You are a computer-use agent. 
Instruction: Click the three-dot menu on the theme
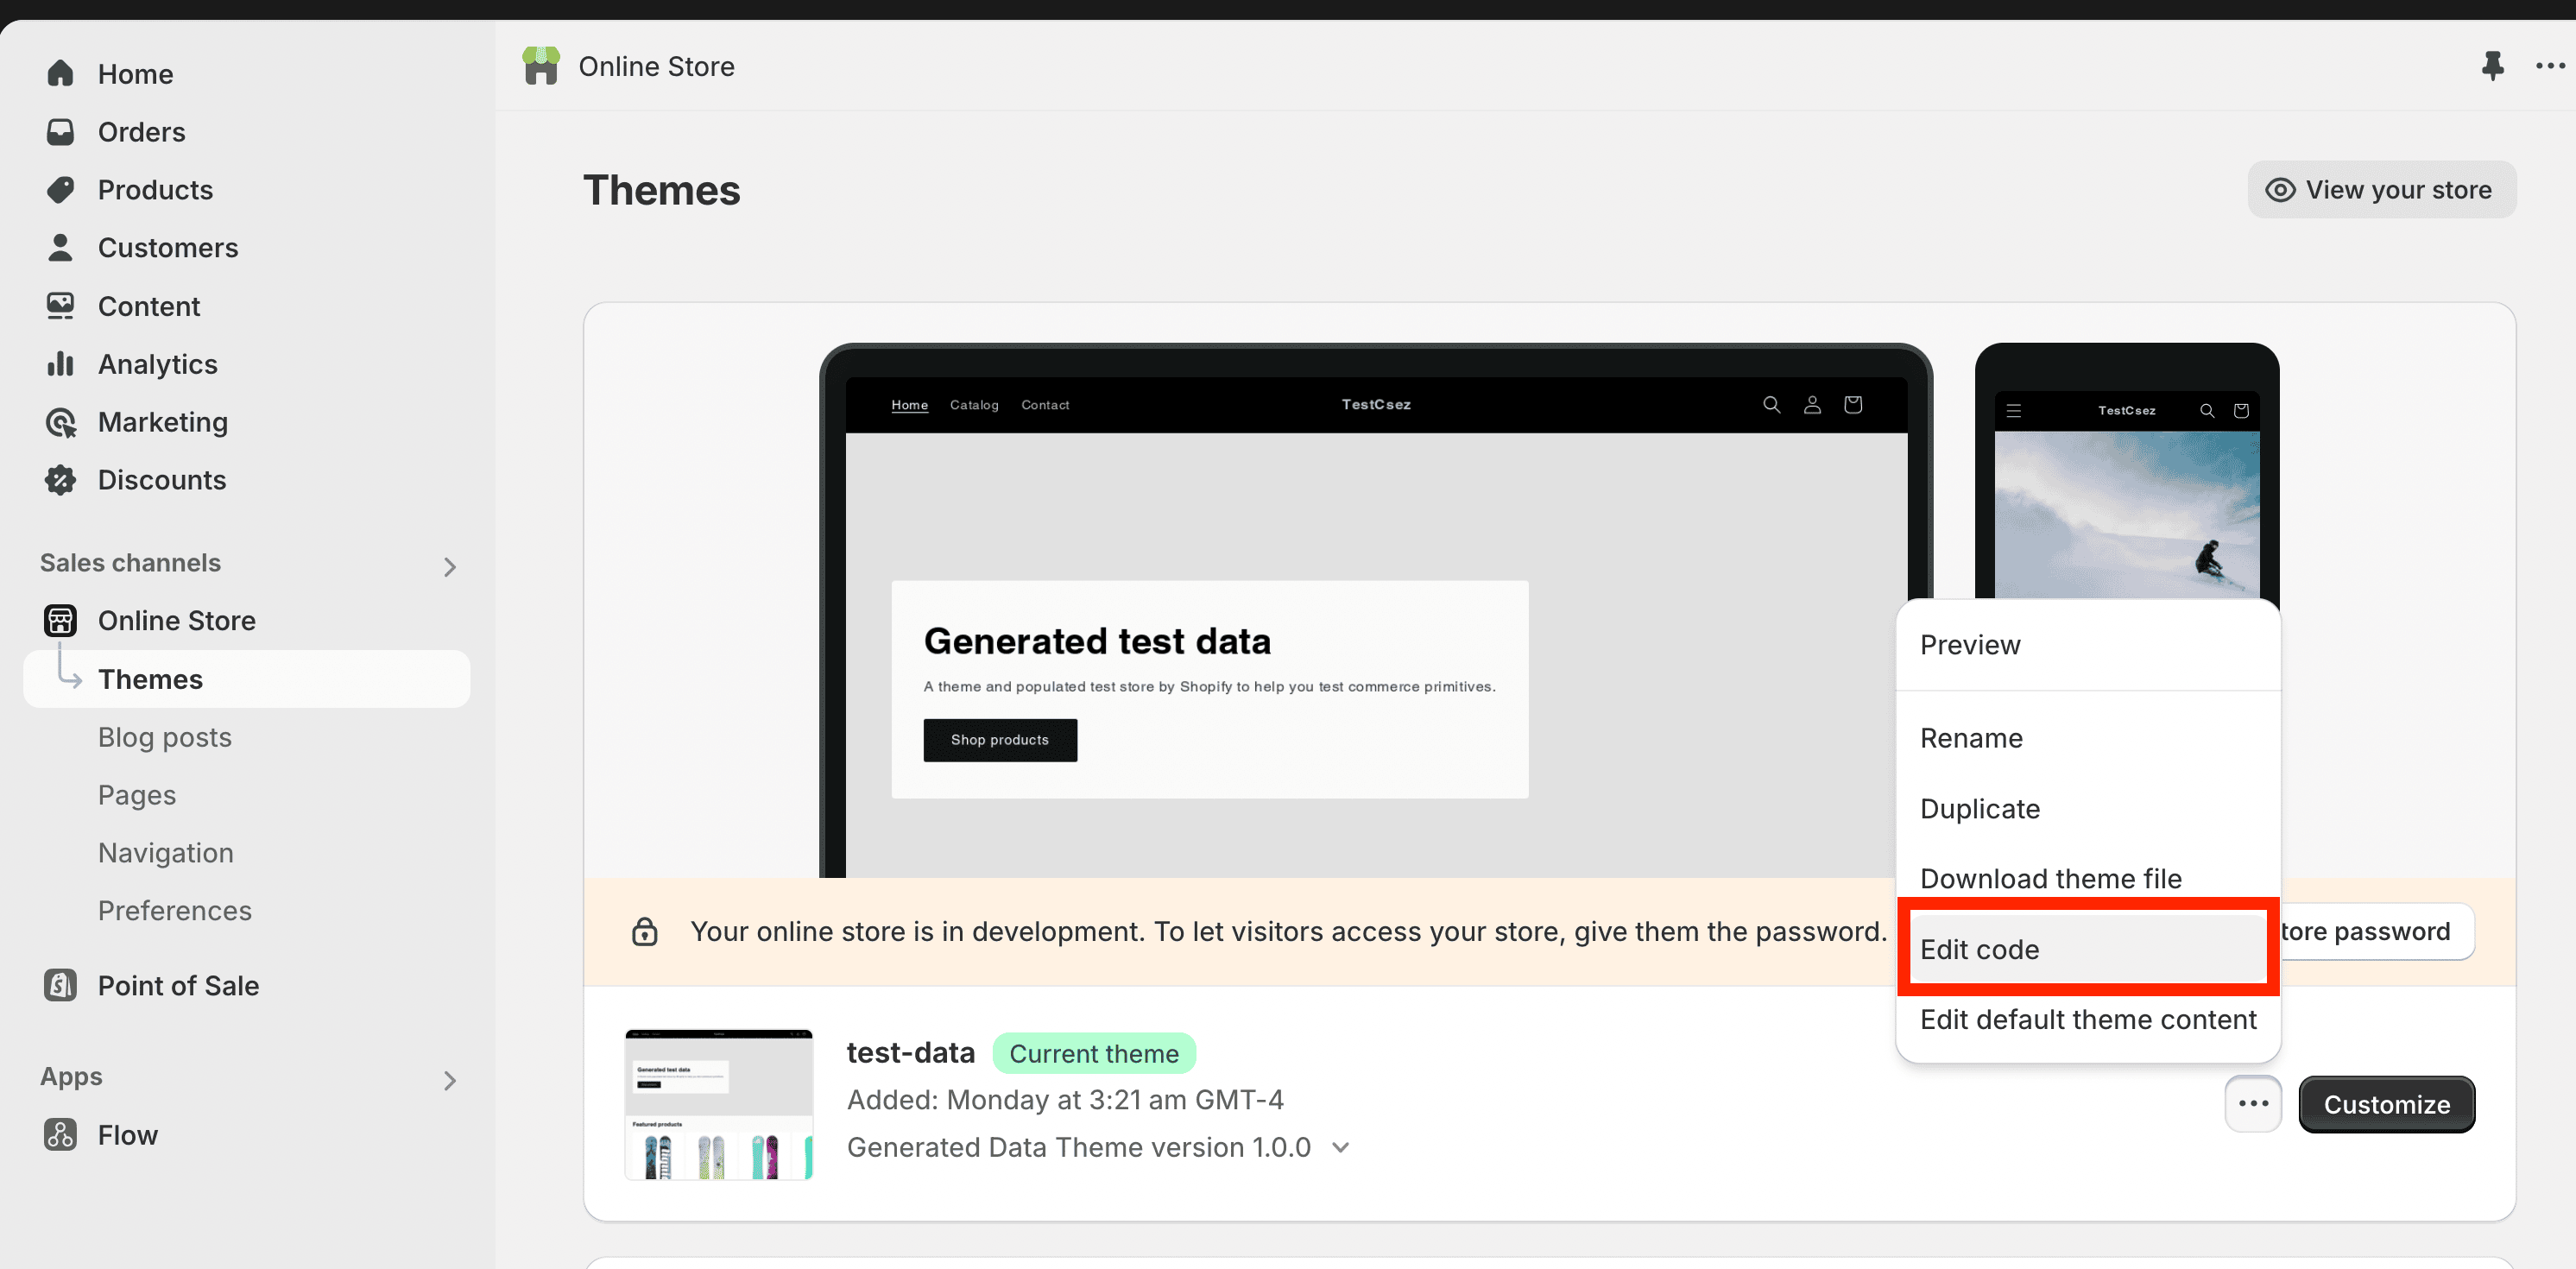tap(2252, 1103)
